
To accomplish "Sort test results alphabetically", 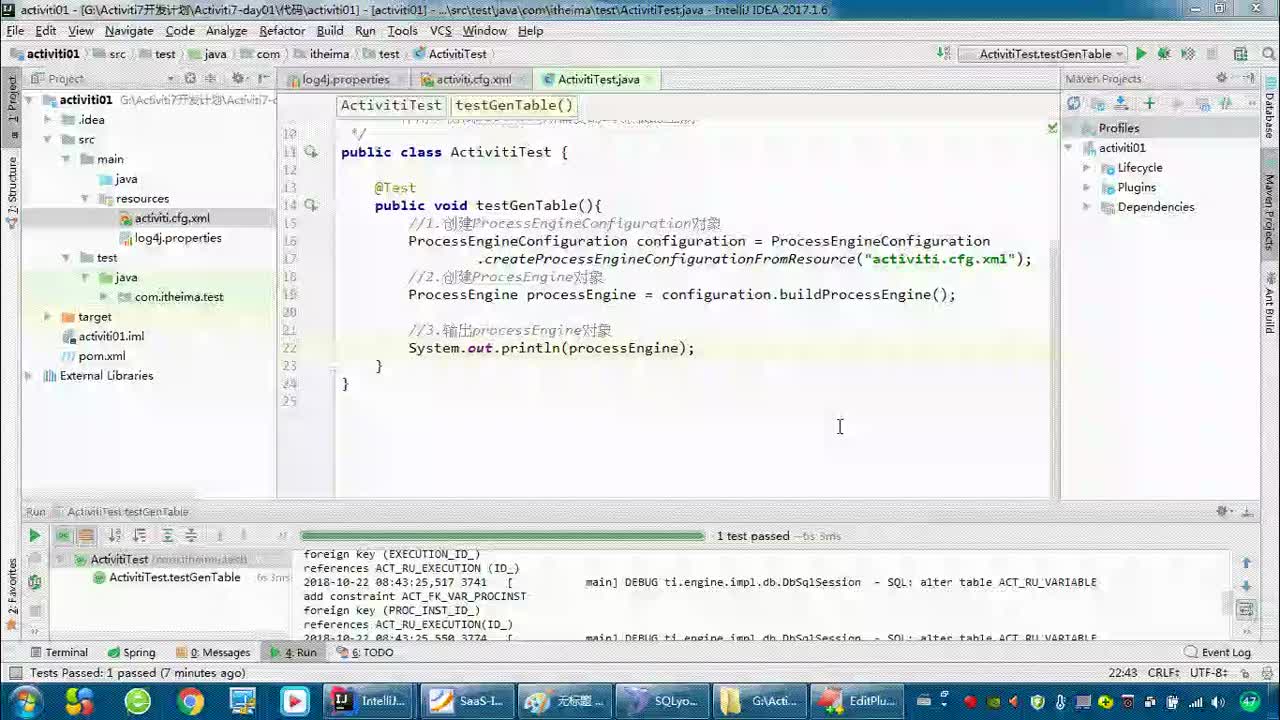I will tap(115, 536).
